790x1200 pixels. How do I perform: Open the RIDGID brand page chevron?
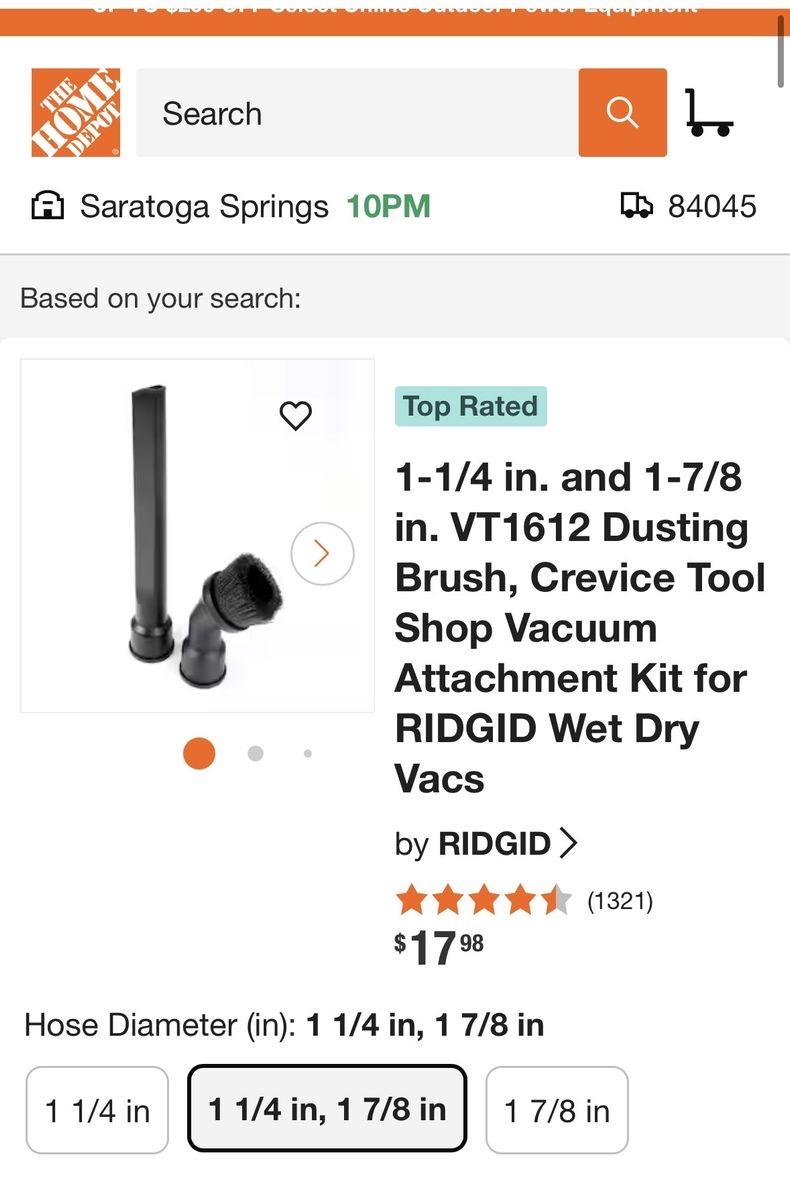[x=568, y=844]
